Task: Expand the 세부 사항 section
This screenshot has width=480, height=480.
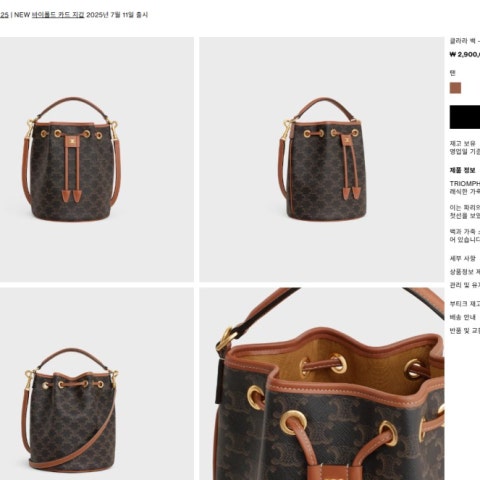Action: (x=463, y=258)
